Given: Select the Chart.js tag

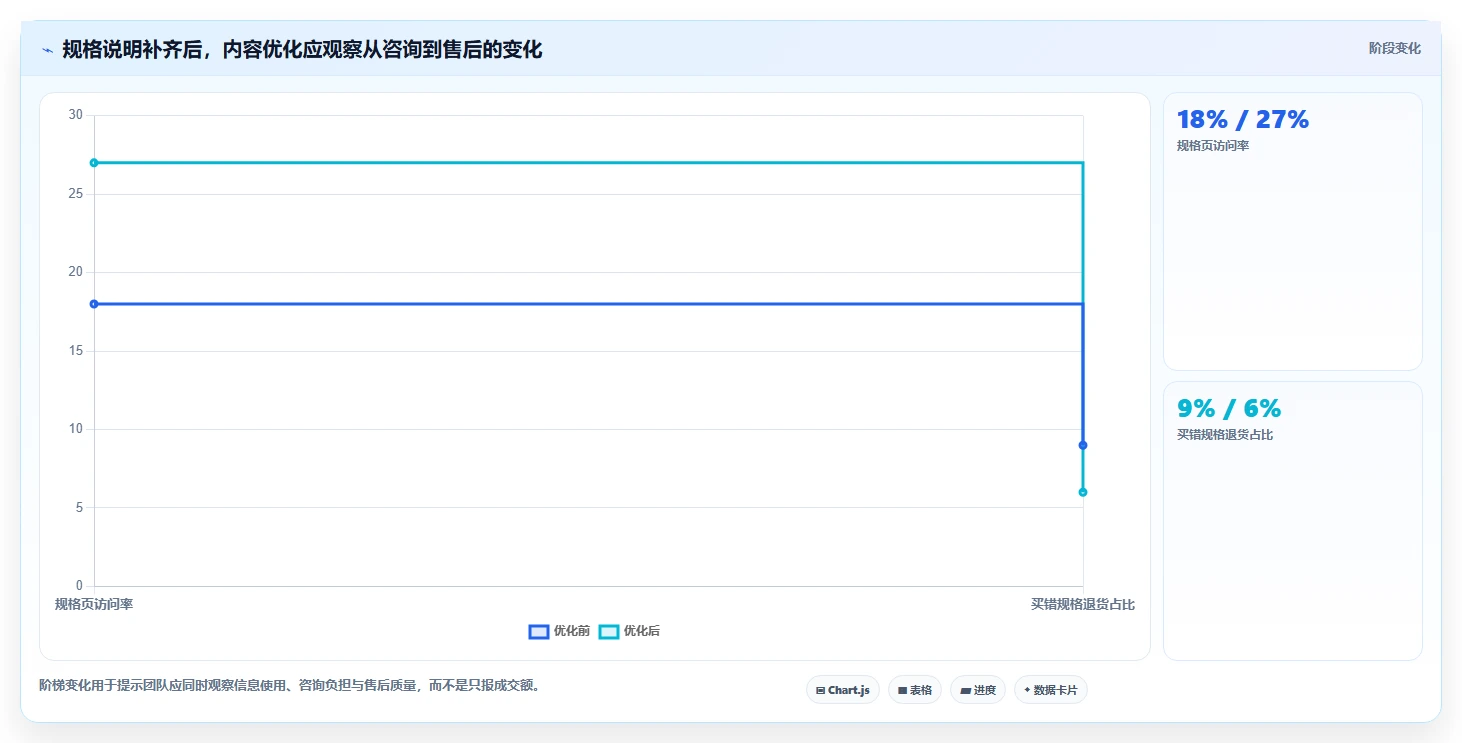Looking at the screenshot, I should 843,690.
